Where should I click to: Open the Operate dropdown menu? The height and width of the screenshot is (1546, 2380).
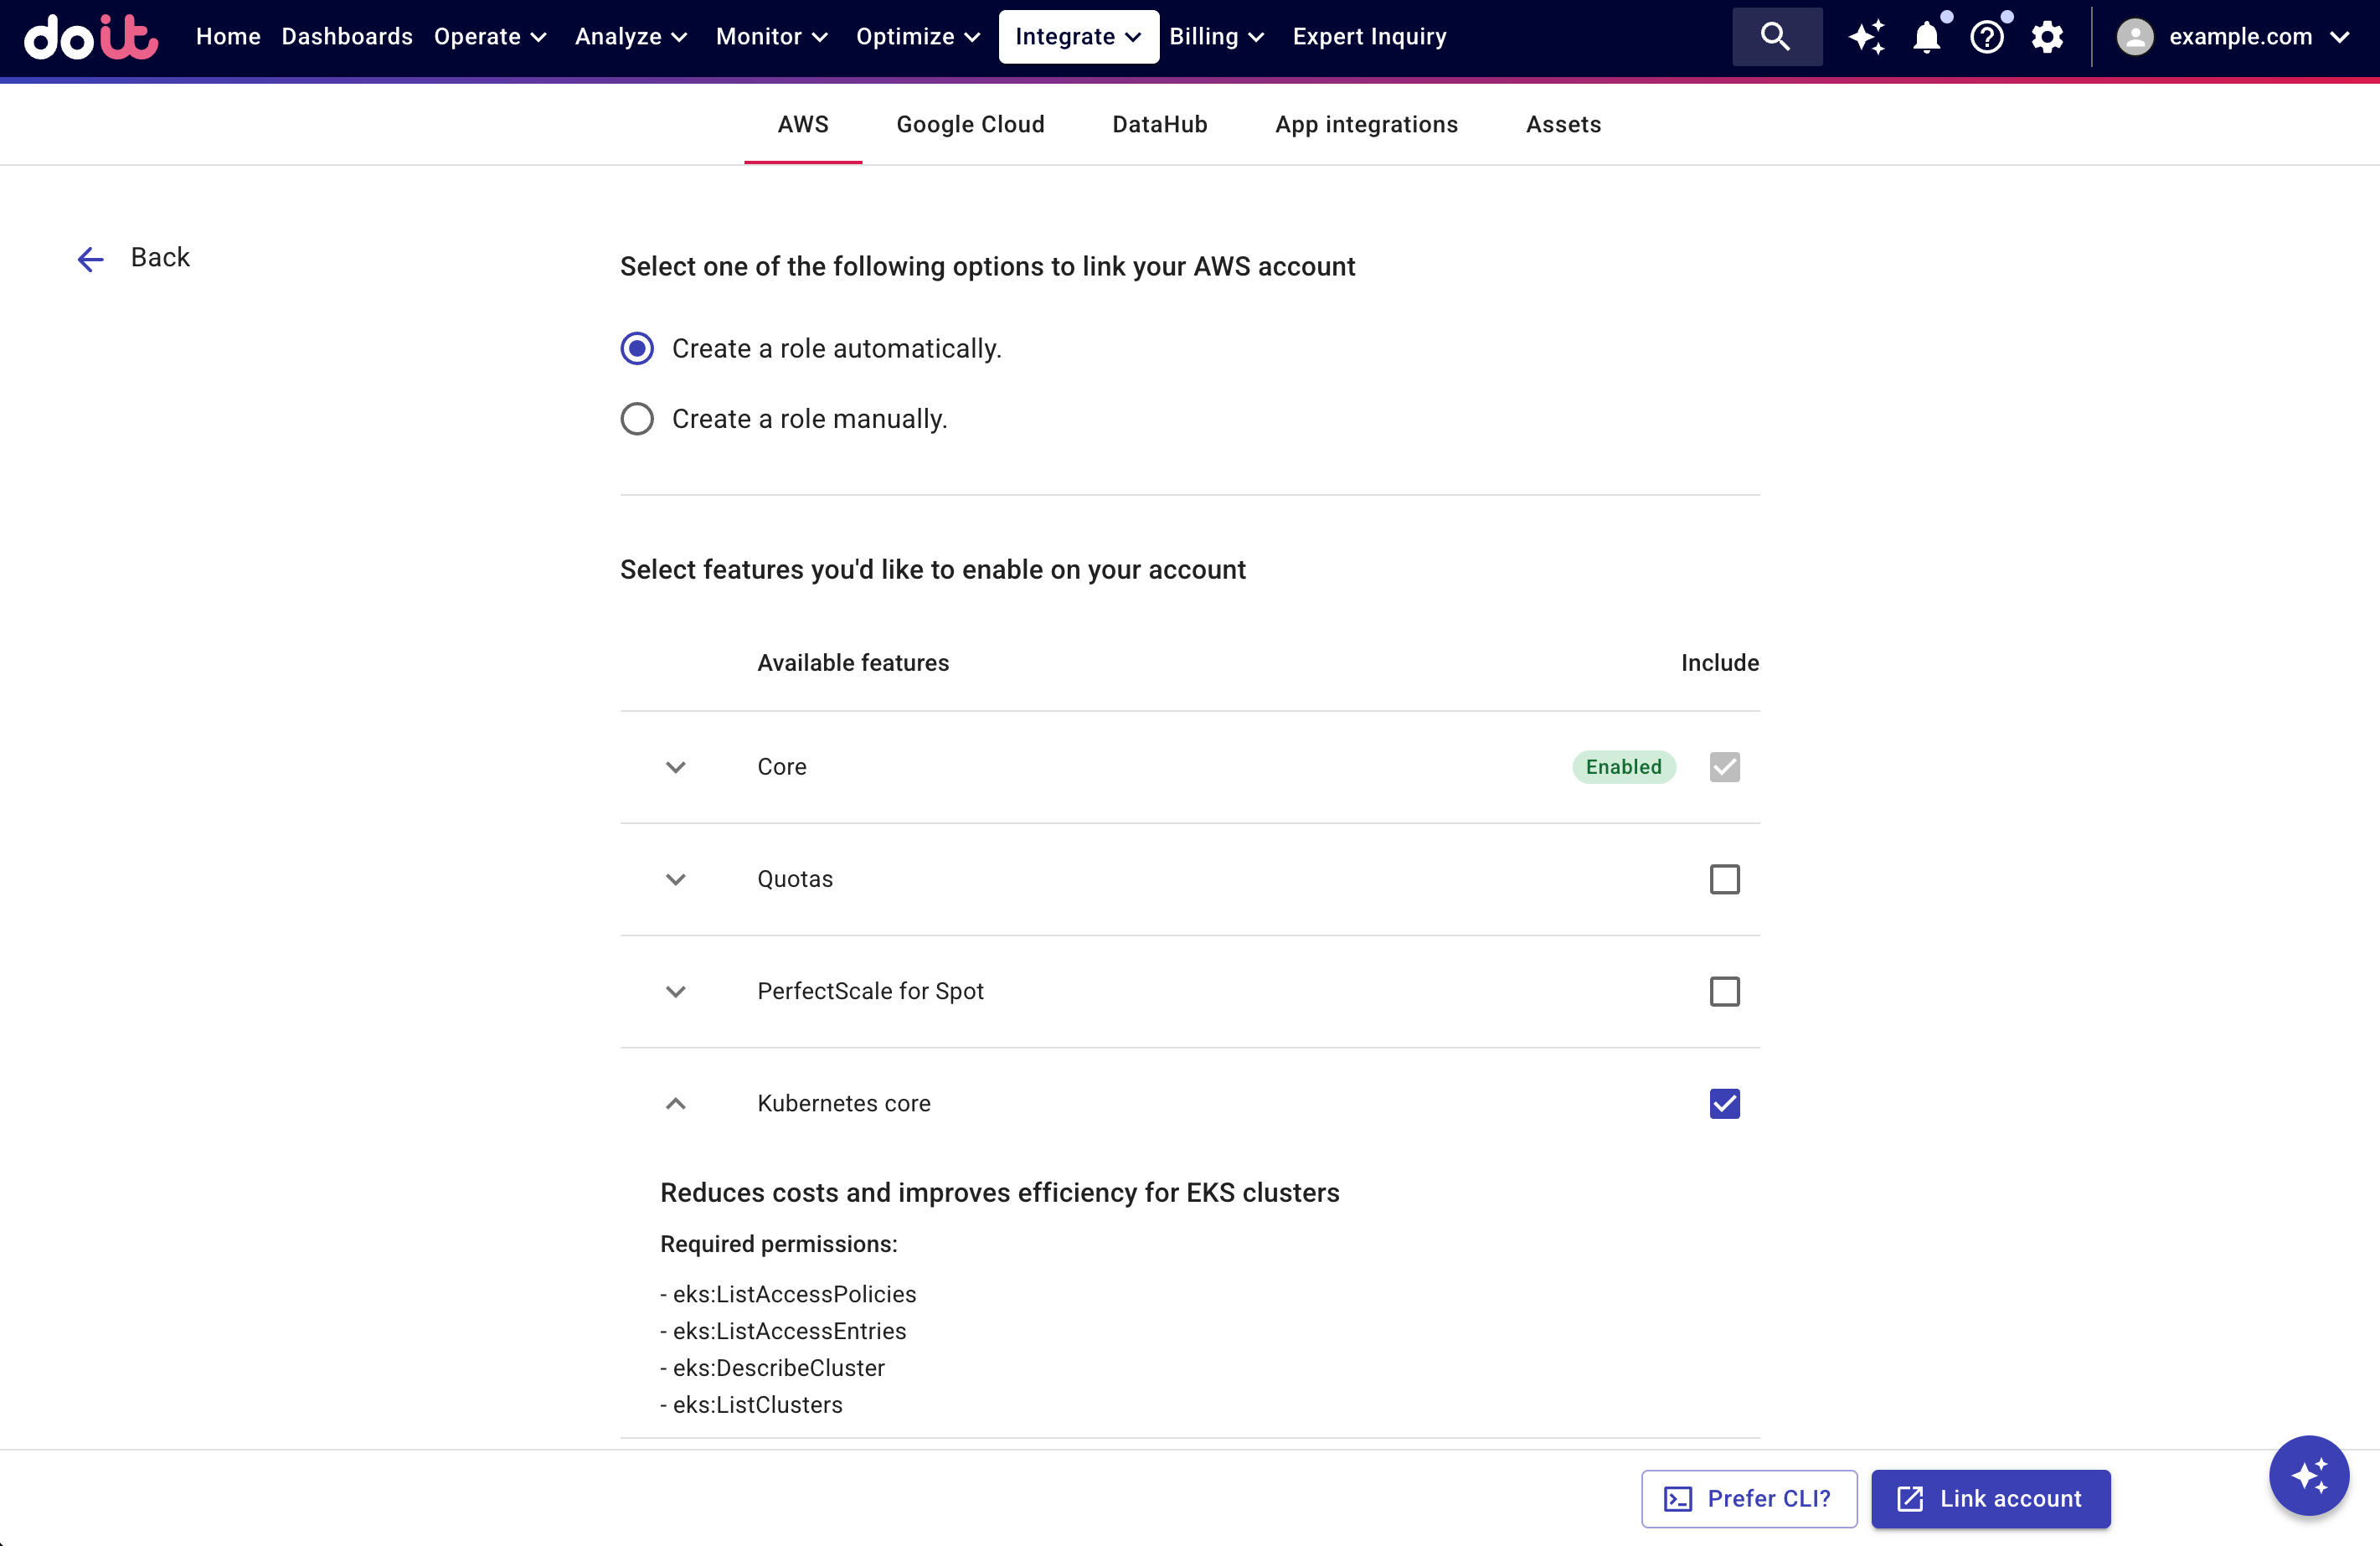click(490, 37)
